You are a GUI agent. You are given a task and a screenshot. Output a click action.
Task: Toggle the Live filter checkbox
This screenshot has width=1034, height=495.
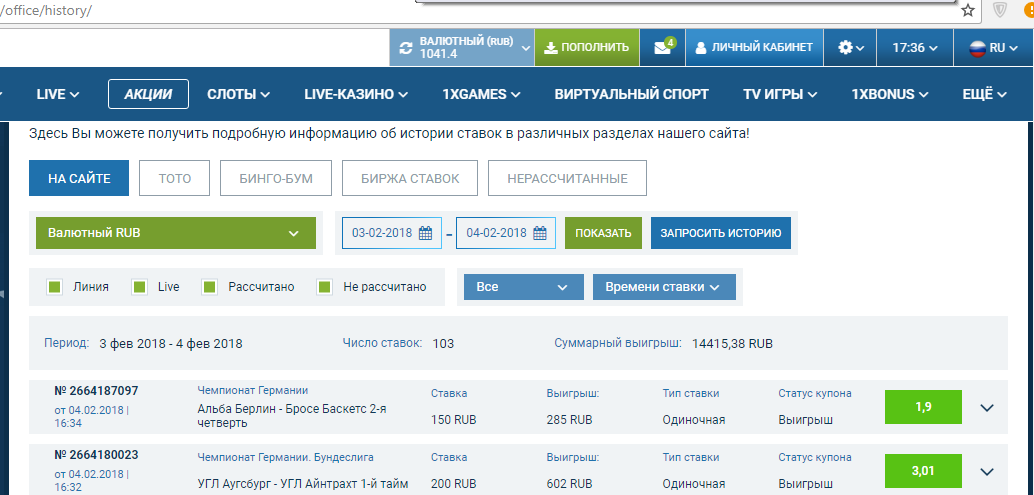(140, 287)
